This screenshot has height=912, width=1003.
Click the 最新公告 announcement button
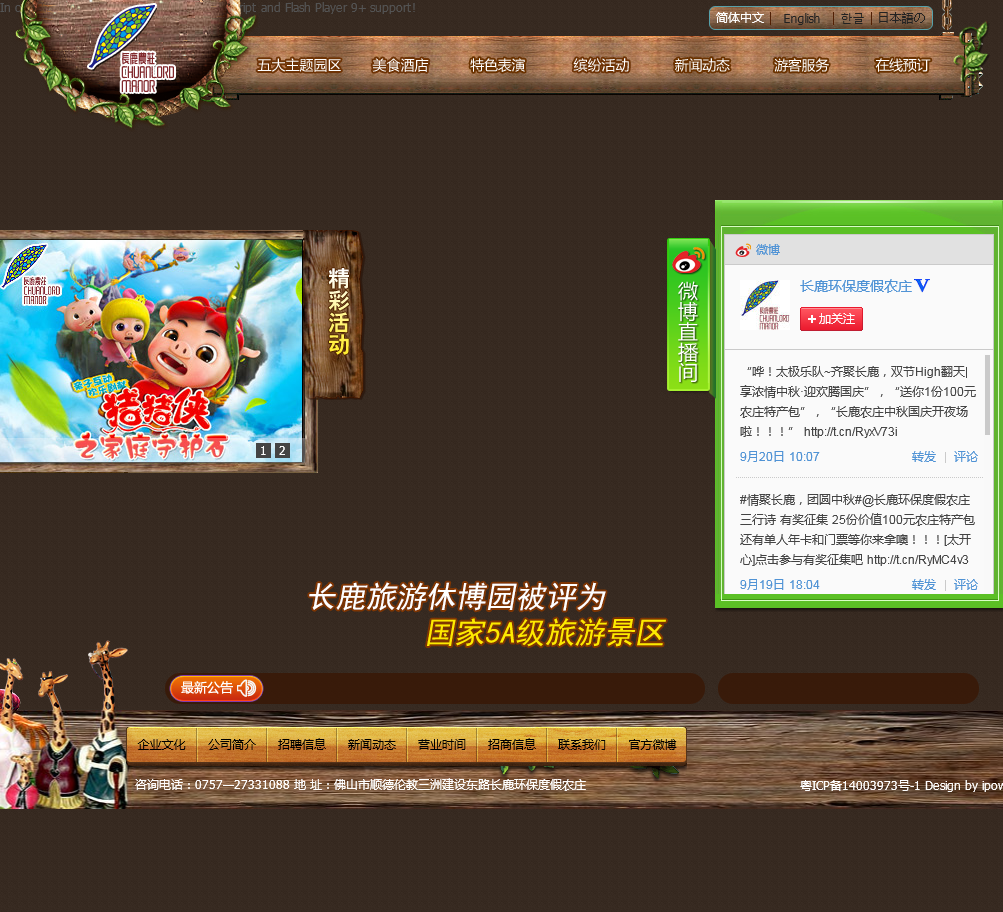click(216, 688)
